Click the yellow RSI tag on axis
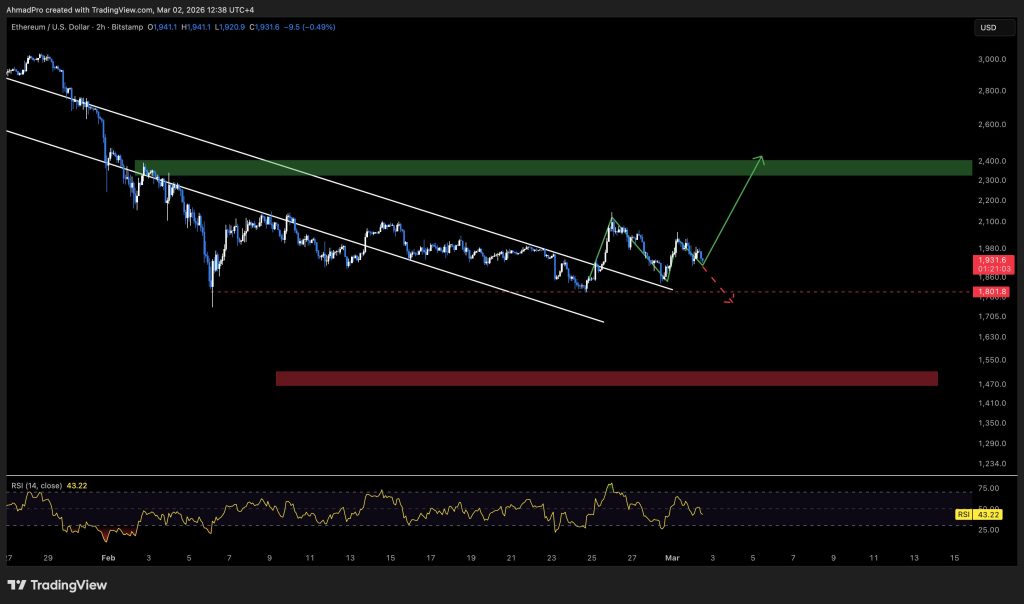The width and height of the screenshot is (1024, 604). coord(964,514)
